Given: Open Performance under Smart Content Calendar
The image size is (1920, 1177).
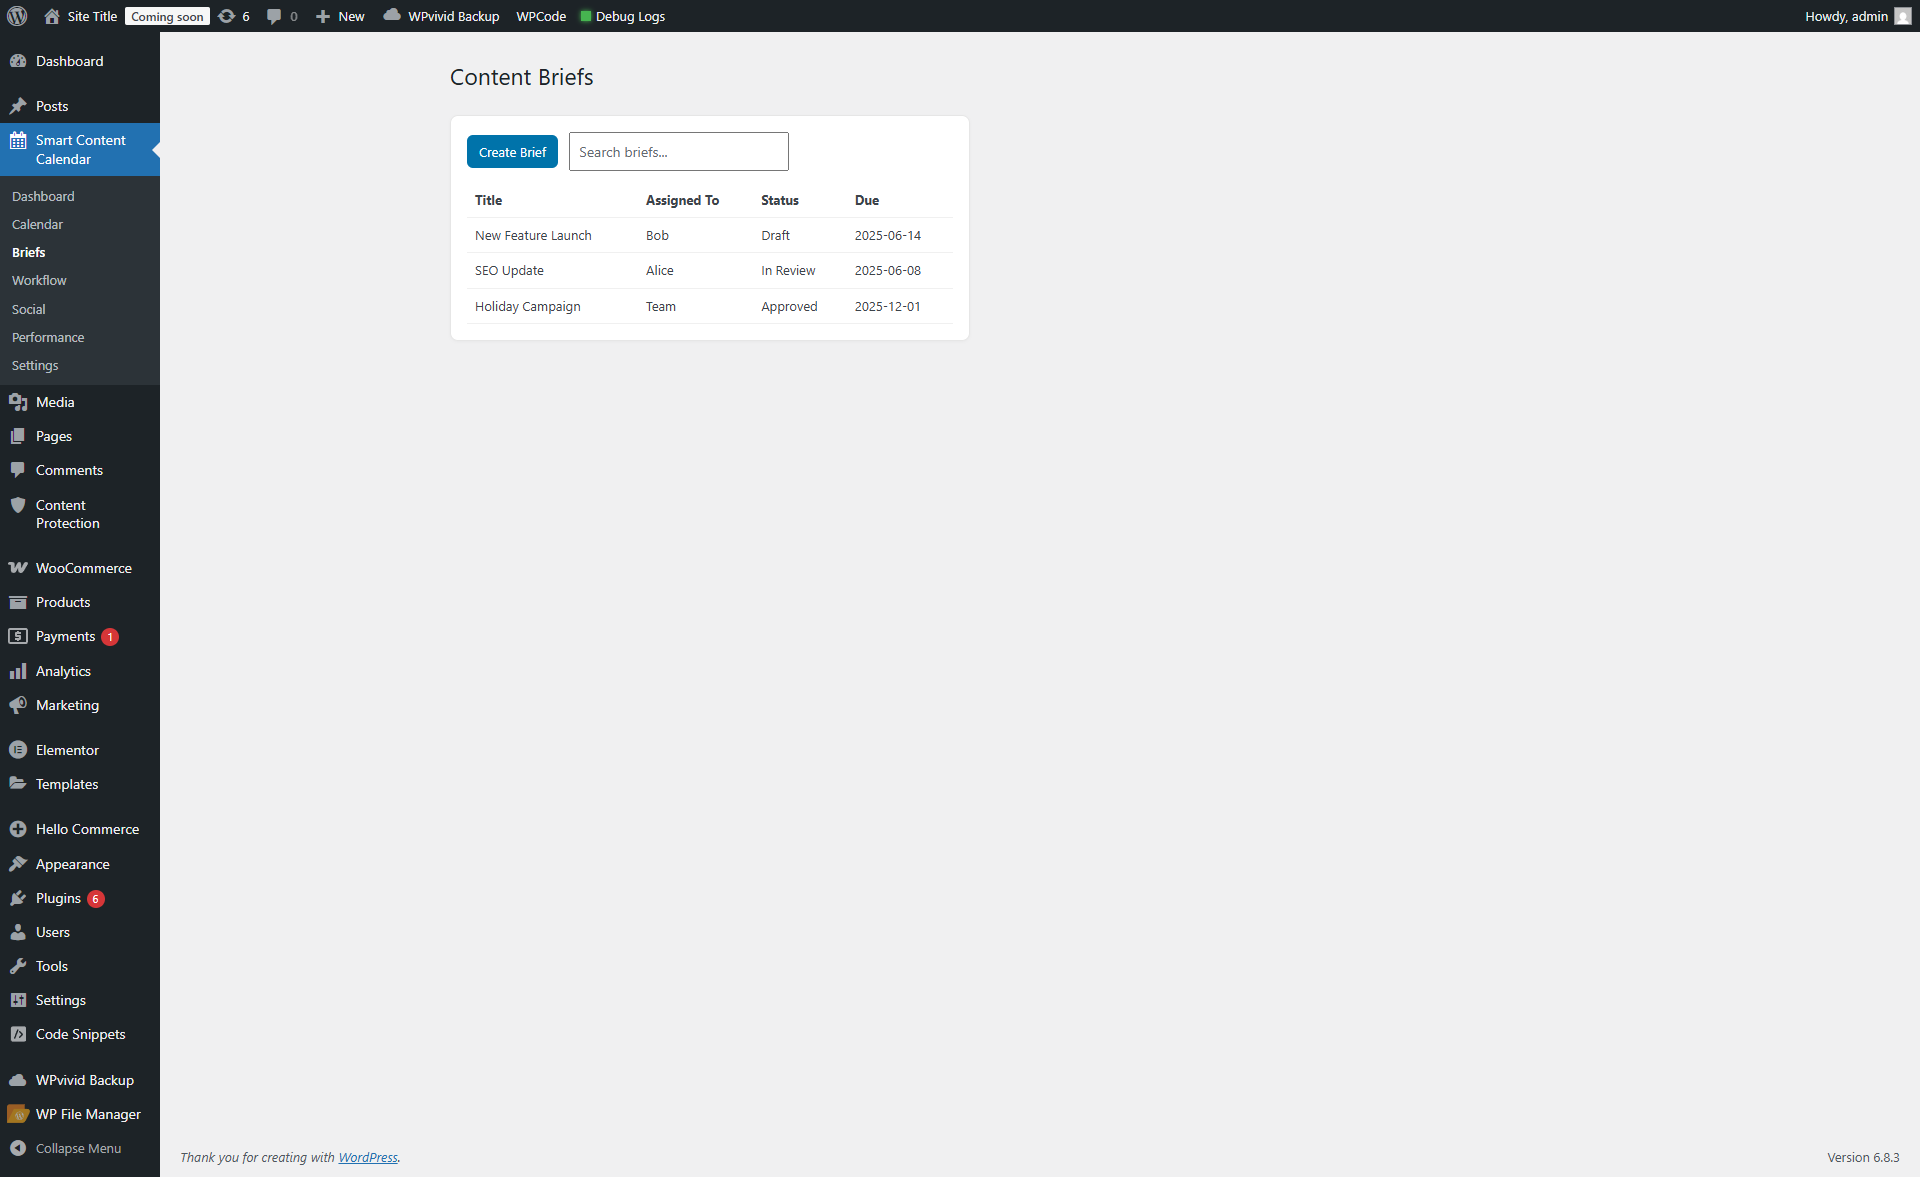Looking at the screenshot, I should coord(48,338).
